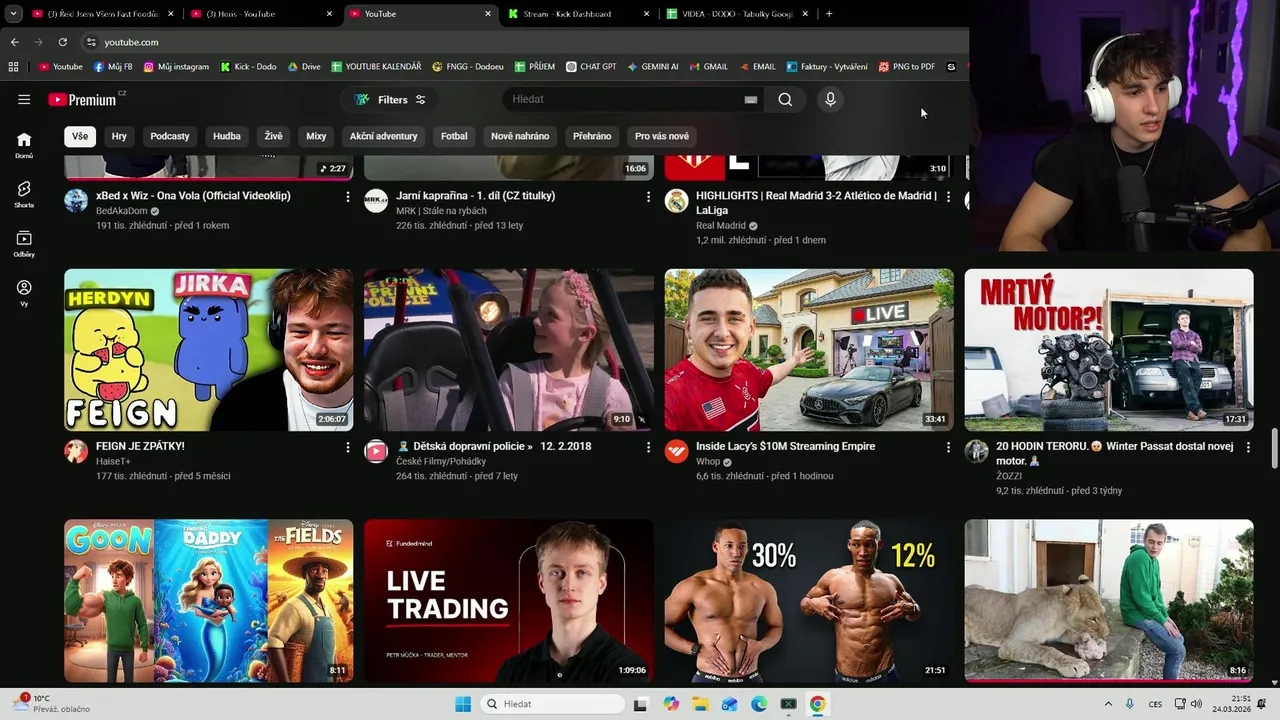The height and width of the screenshot is (720, 1280).
Task: Reload the page with the refresh icon
Action: [x=62, y=42]
